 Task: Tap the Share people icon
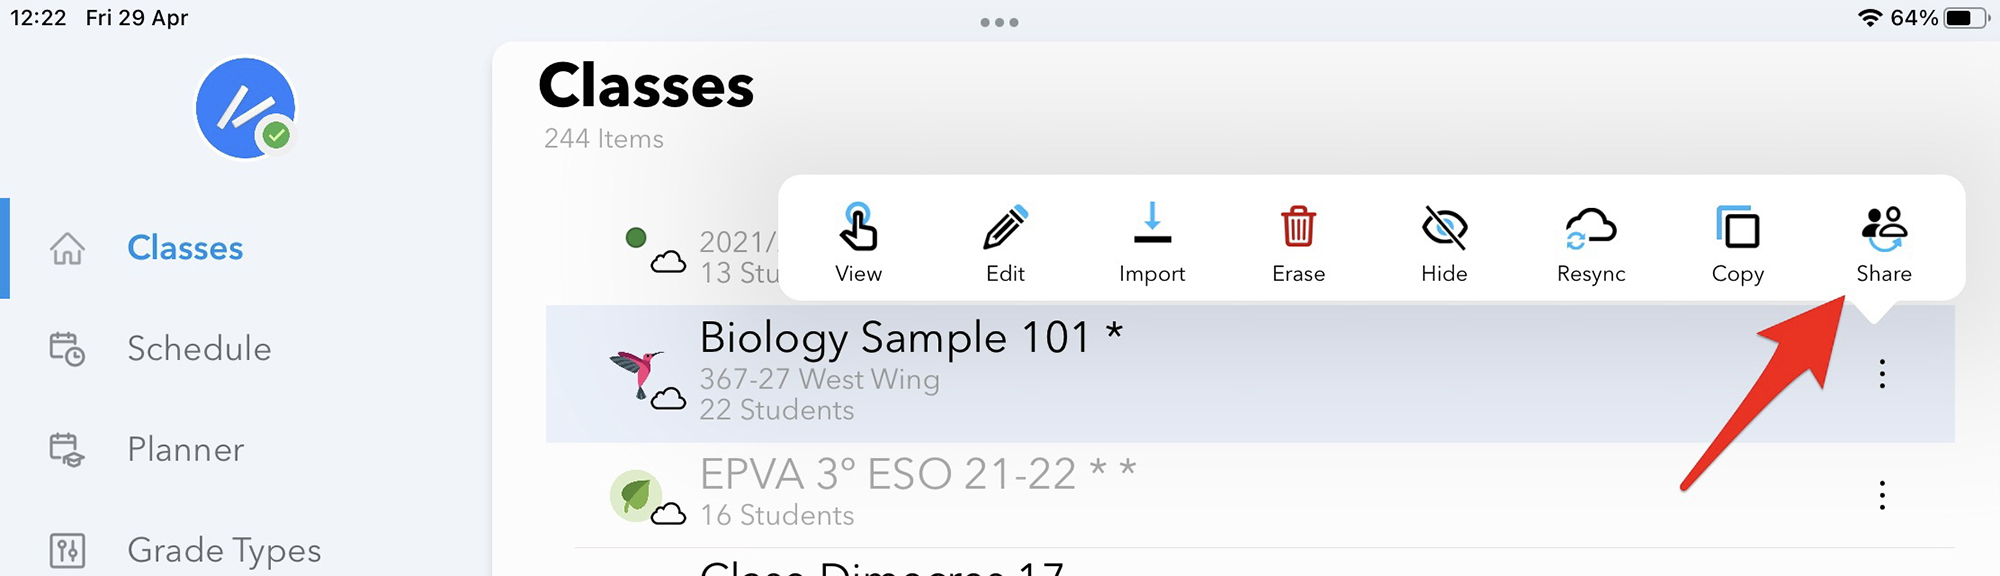tap(1884, 228)
